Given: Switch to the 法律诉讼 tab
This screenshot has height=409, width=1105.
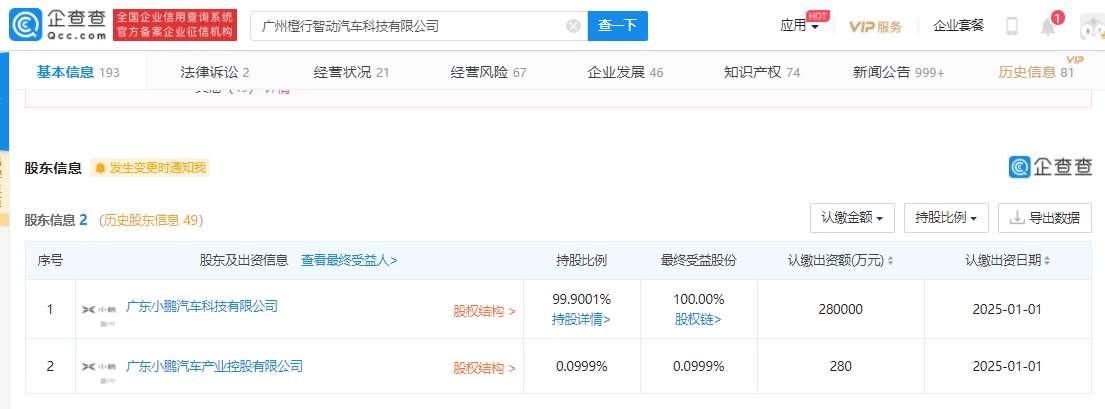Looking at the screenshot, I should (215, 72).
